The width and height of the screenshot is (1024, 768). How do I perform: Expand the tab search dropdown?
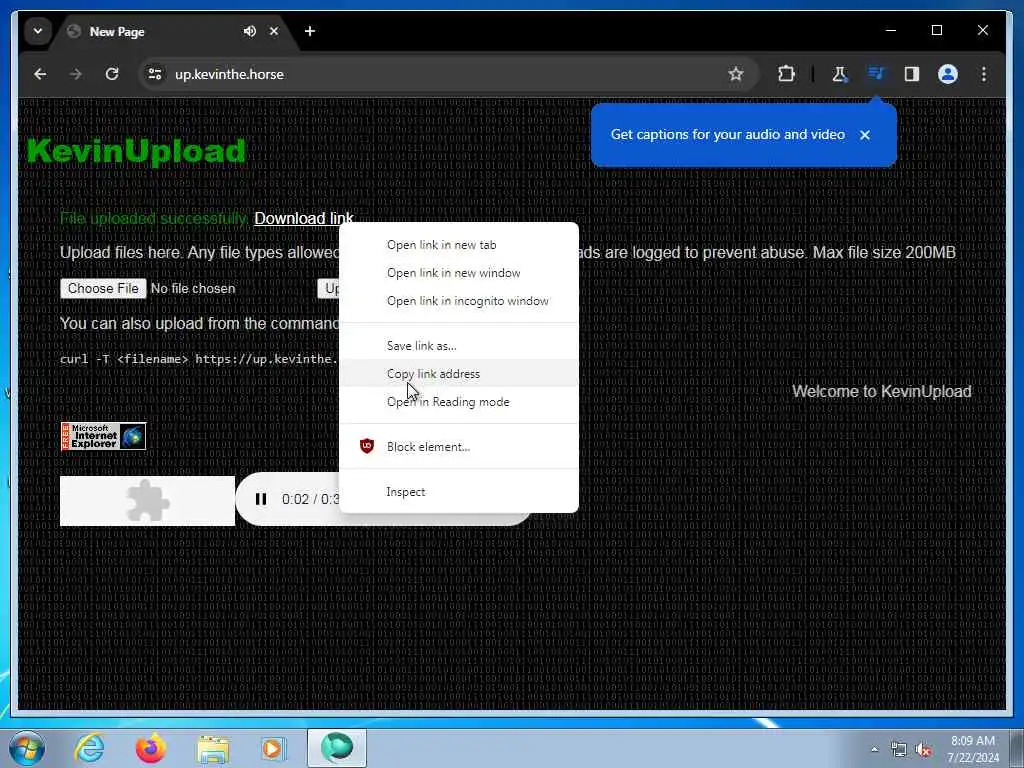point(38,31)
